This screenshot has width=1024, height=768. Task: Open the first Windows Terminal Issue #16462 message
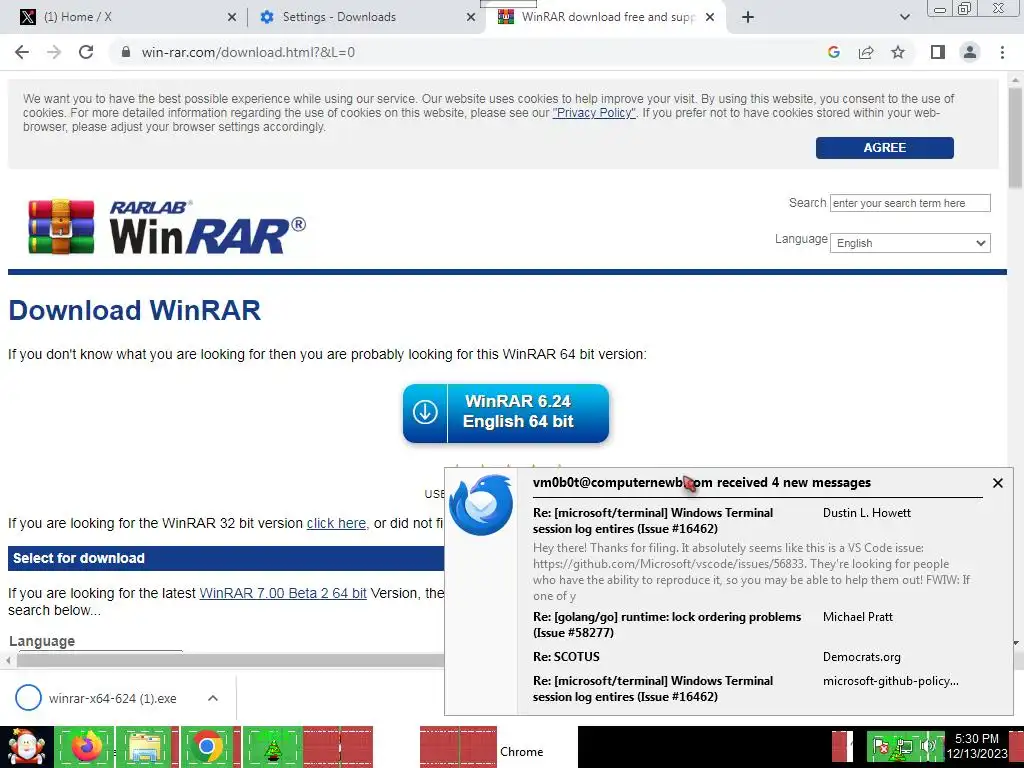[x=653, y=520]
